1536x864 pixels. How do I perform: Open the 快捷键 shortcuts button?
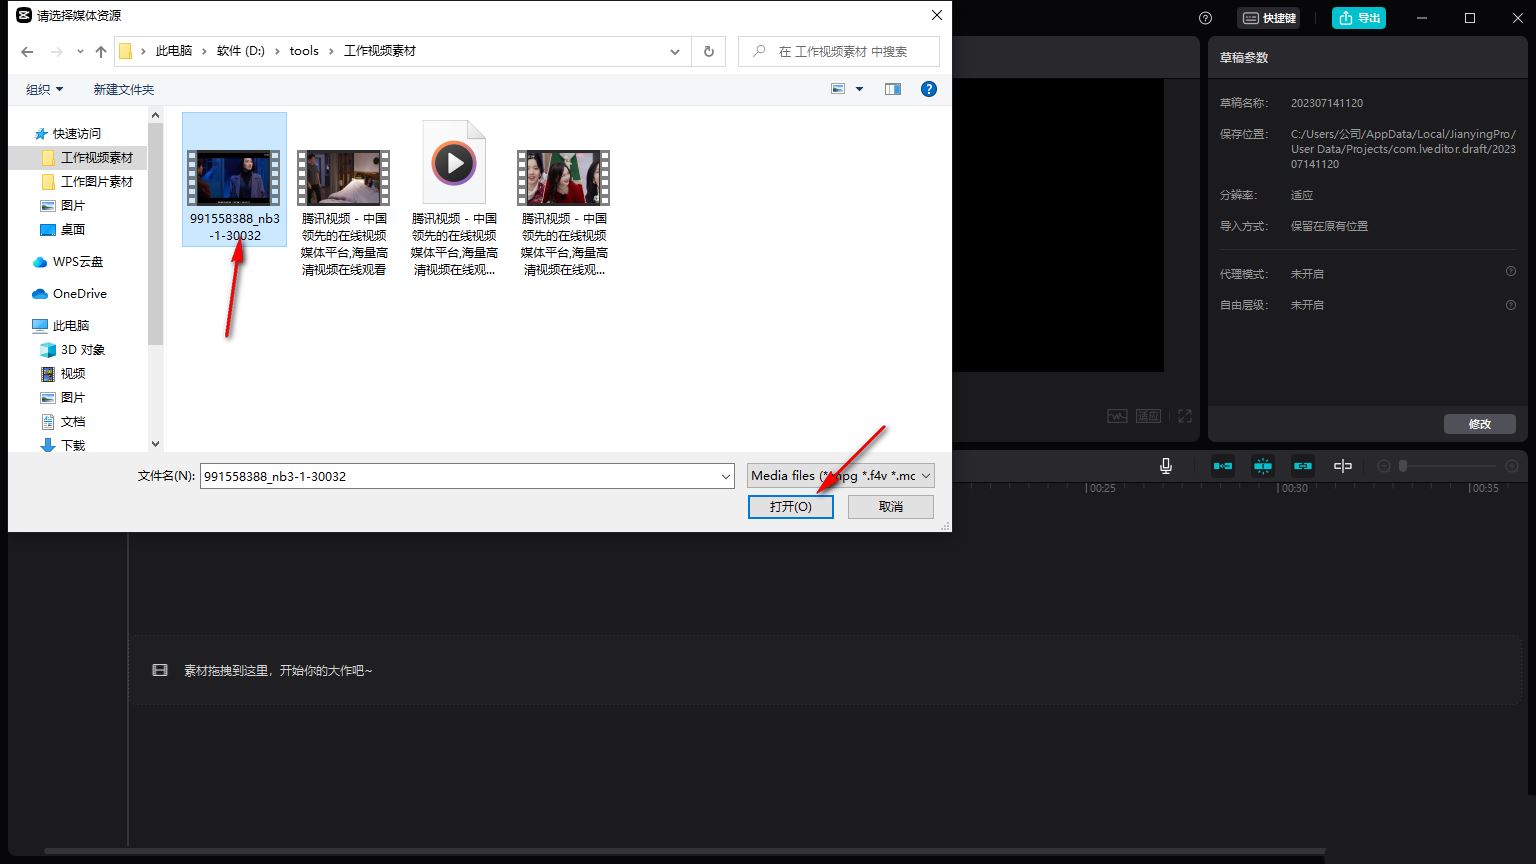1269,18
